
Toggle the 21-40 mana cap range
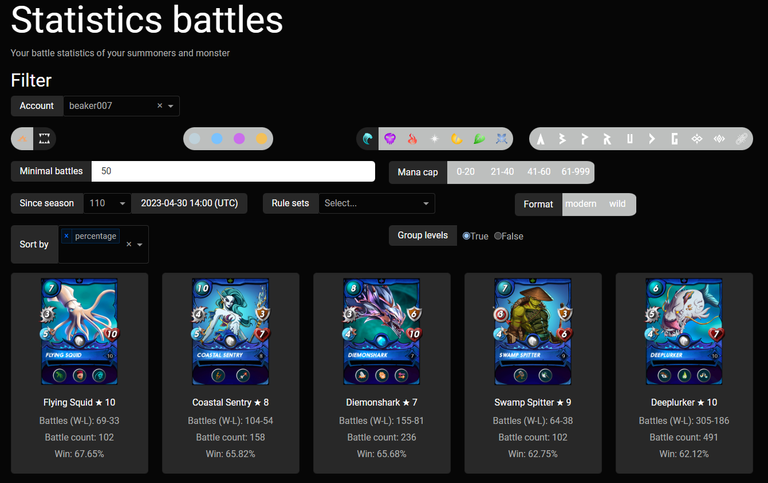click(502, 172)
